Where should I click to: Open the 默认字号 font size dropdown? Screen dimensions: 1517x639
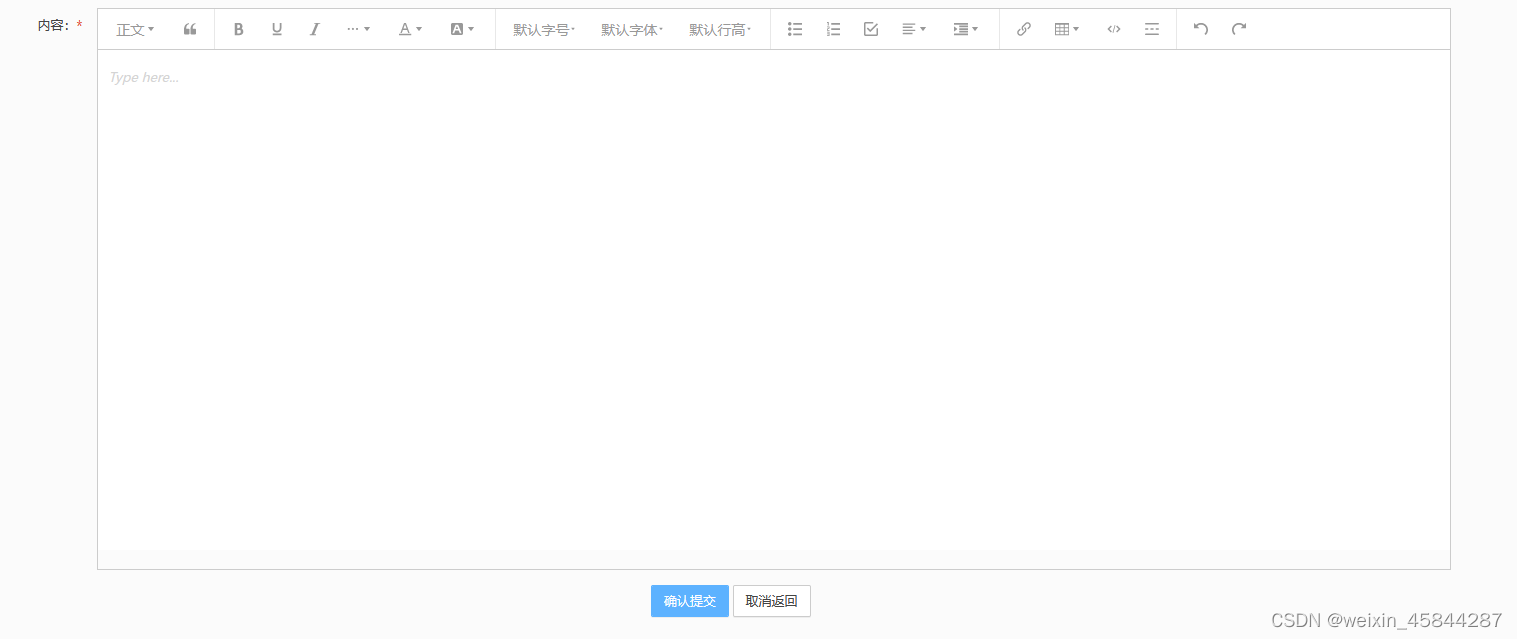click(542, 29)
